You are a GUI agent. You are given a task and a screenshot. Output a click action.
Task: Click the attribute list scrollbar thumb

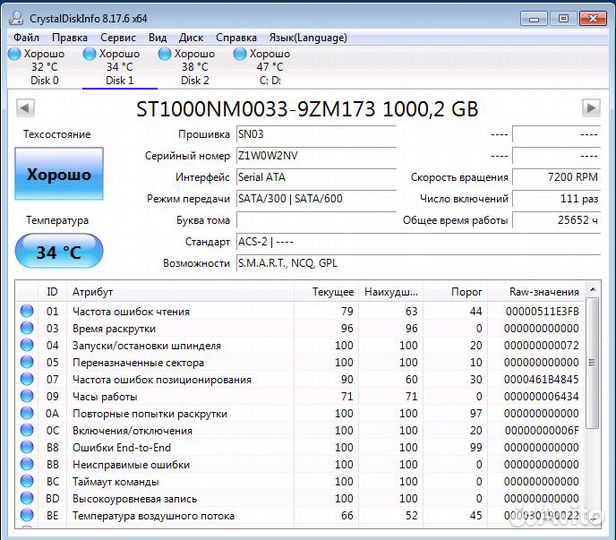[x=592, y=362]
